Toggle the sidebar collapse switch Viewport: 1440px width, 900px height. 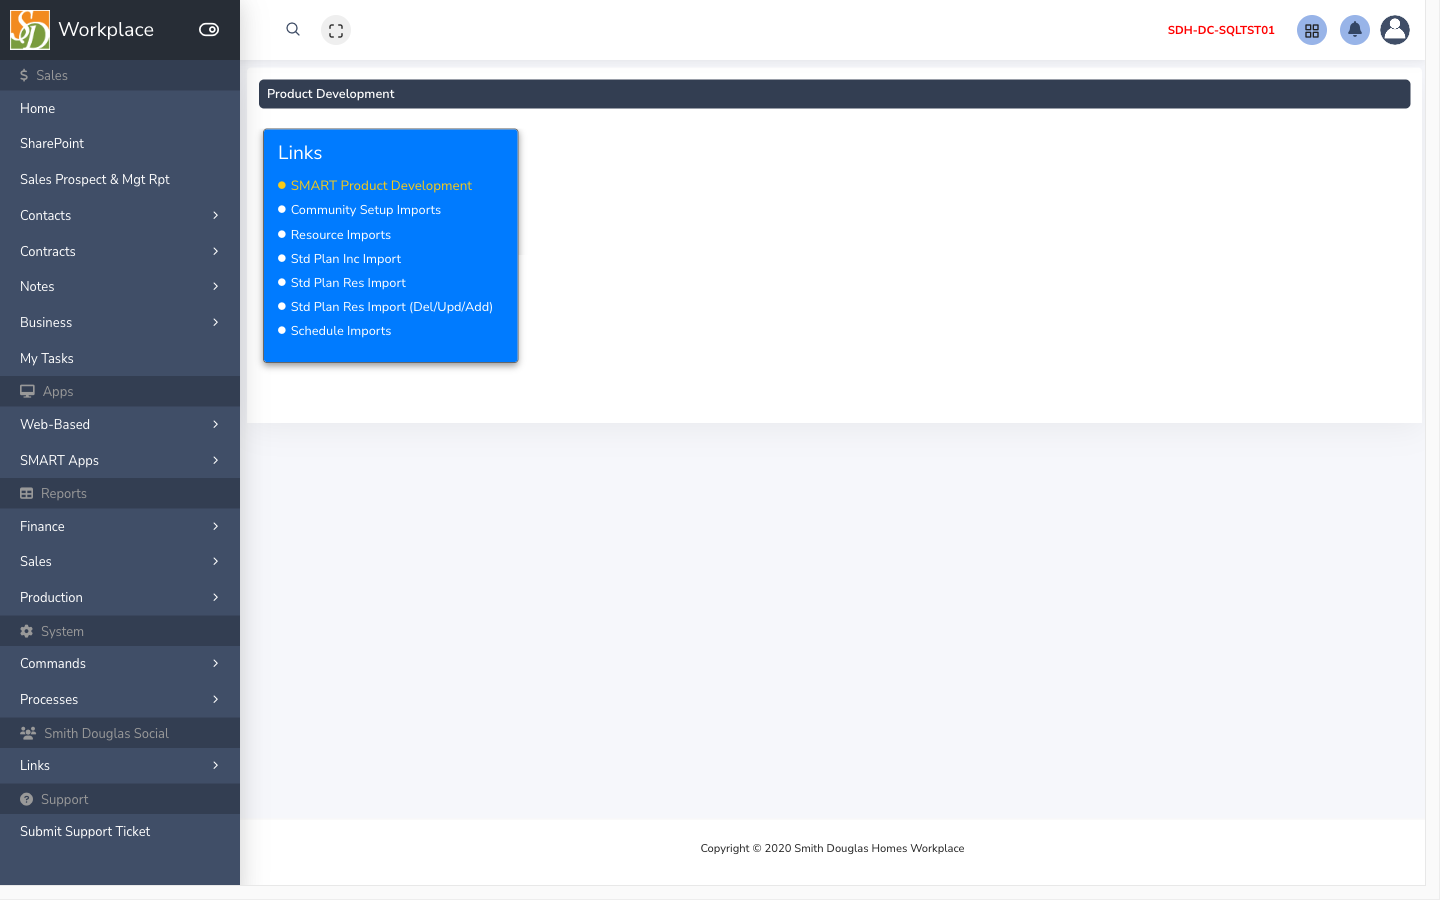point(209,30)
